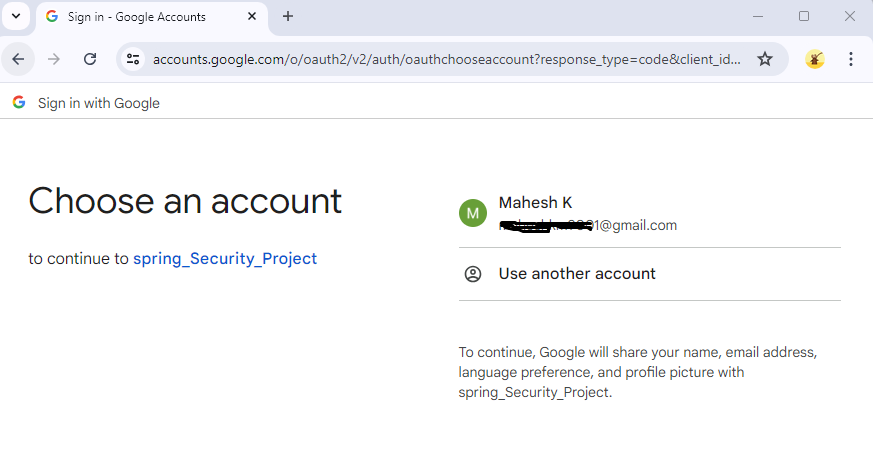Maximize the Chrome window
The width and height of the screenshot is (873, 465).
pyautogui.click(x=804, y=16)
